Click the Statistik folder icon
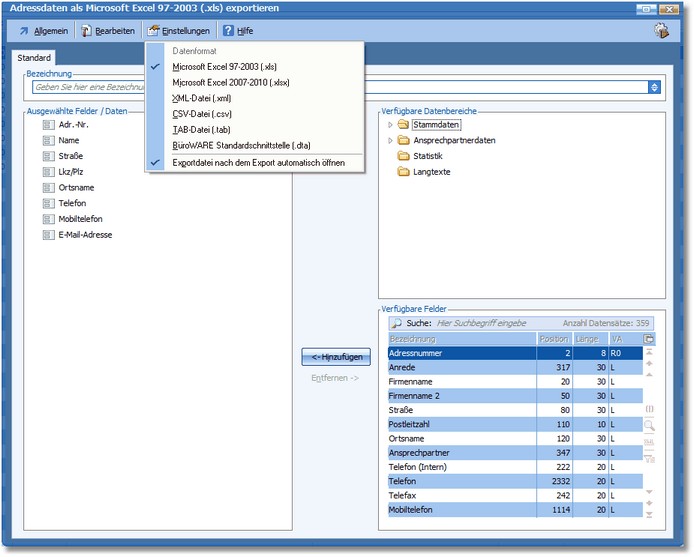Image resolution: width=694 pixels, height=557 pixels. point(404,156)
